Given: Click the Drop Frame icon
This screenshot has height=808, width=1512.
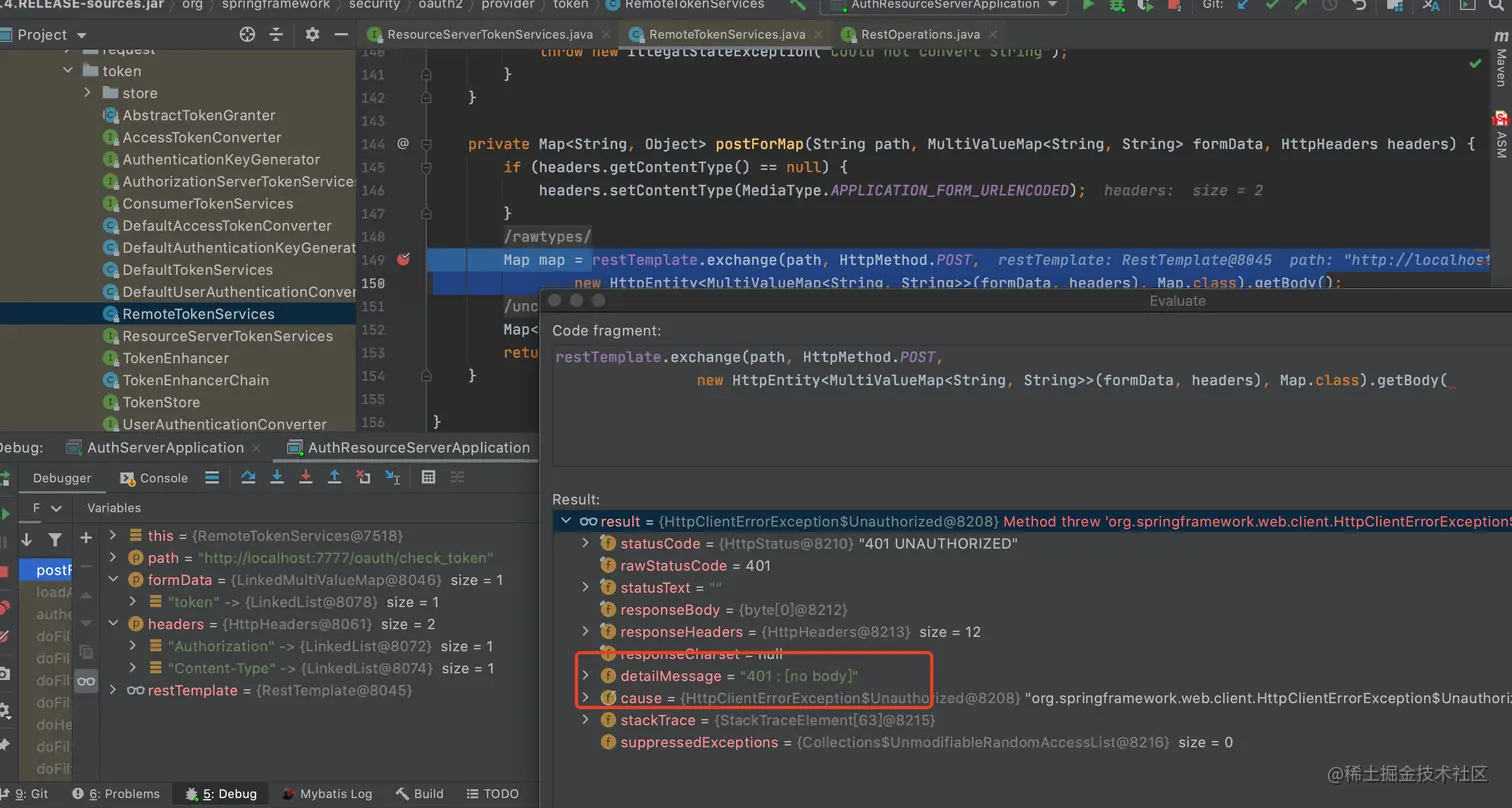Looking at the screenshot, I should coord(364,478).
